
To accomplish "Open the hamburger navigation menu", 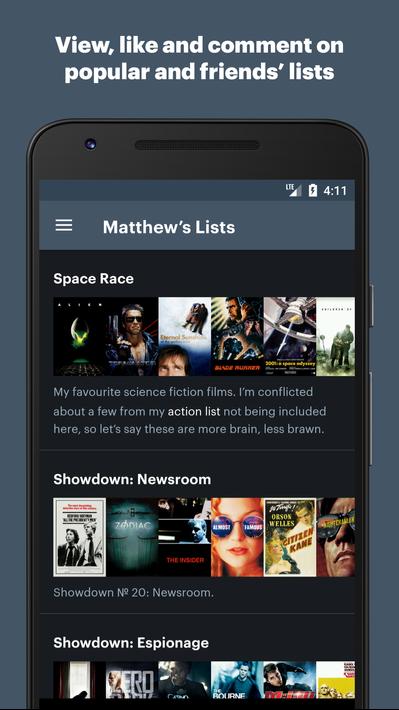I will point(64,225).
